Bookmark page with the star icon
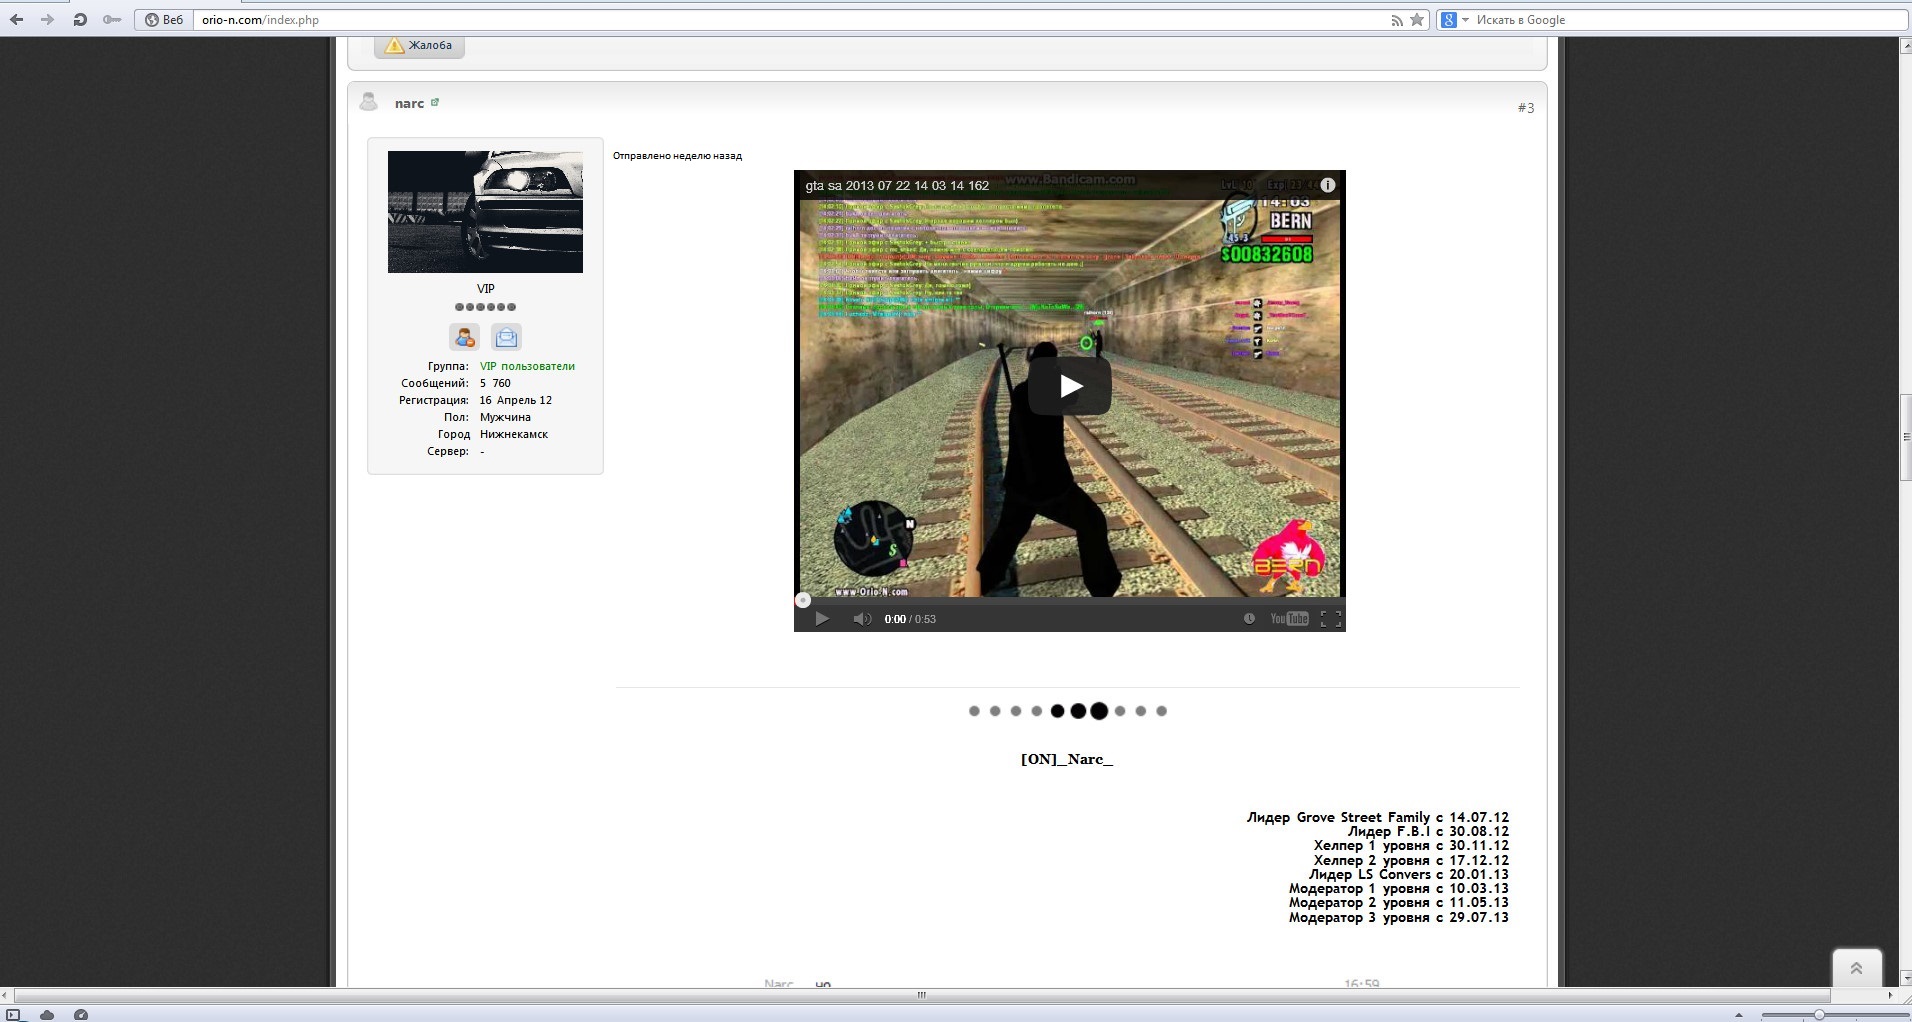 (1417, 20)
